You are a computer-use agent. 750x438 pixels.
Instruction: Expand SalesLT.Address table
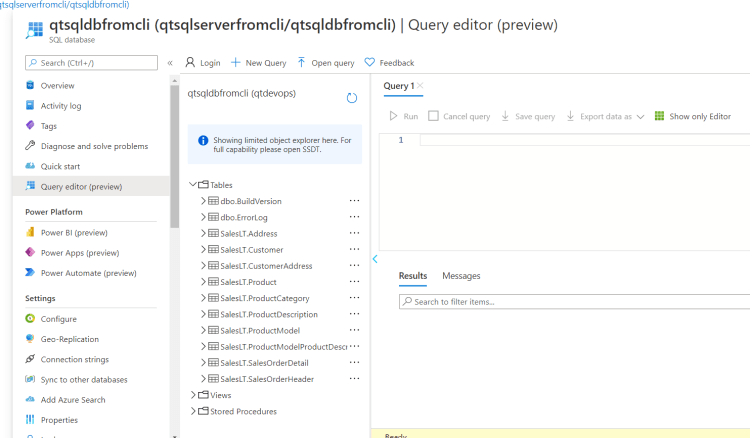[203, 233]
